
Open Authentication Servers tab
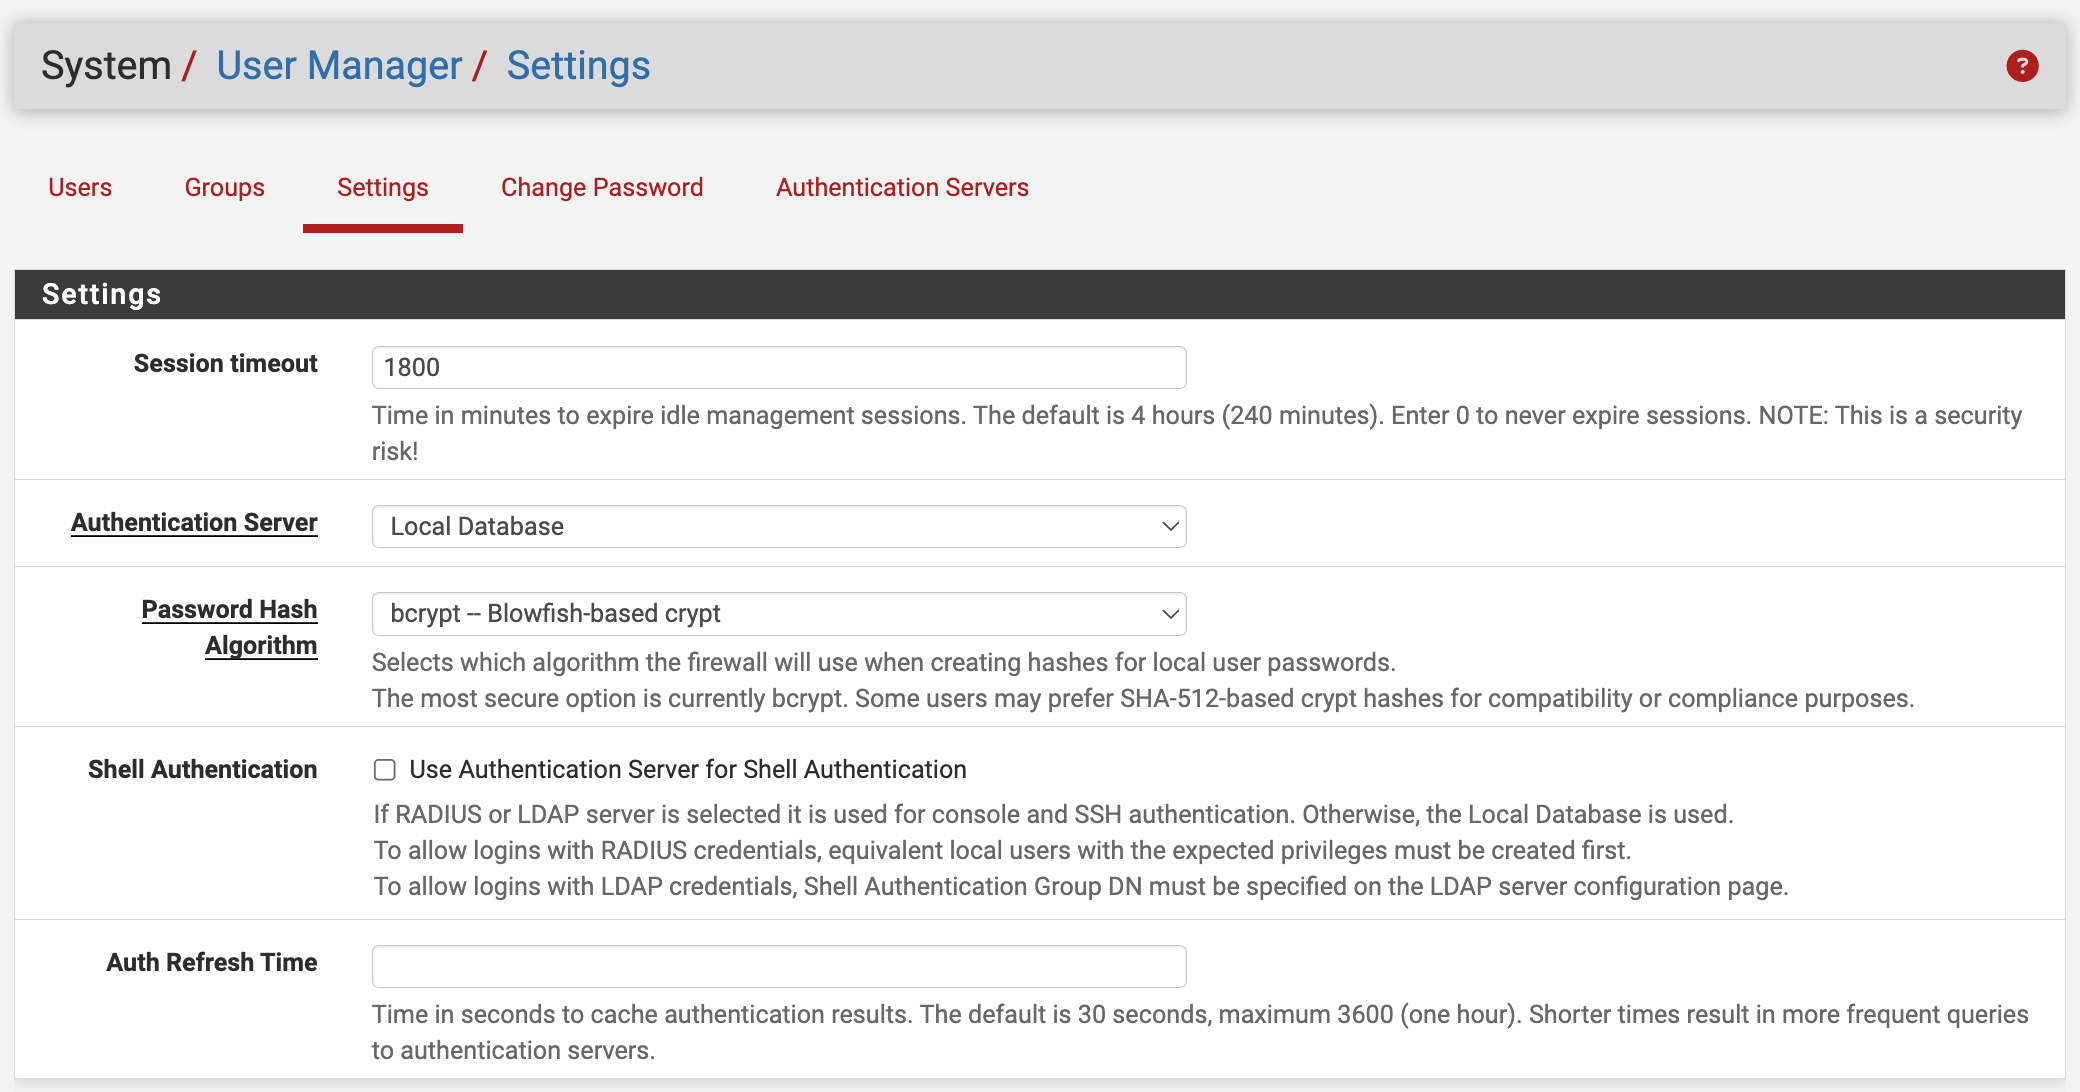(902, 187)
